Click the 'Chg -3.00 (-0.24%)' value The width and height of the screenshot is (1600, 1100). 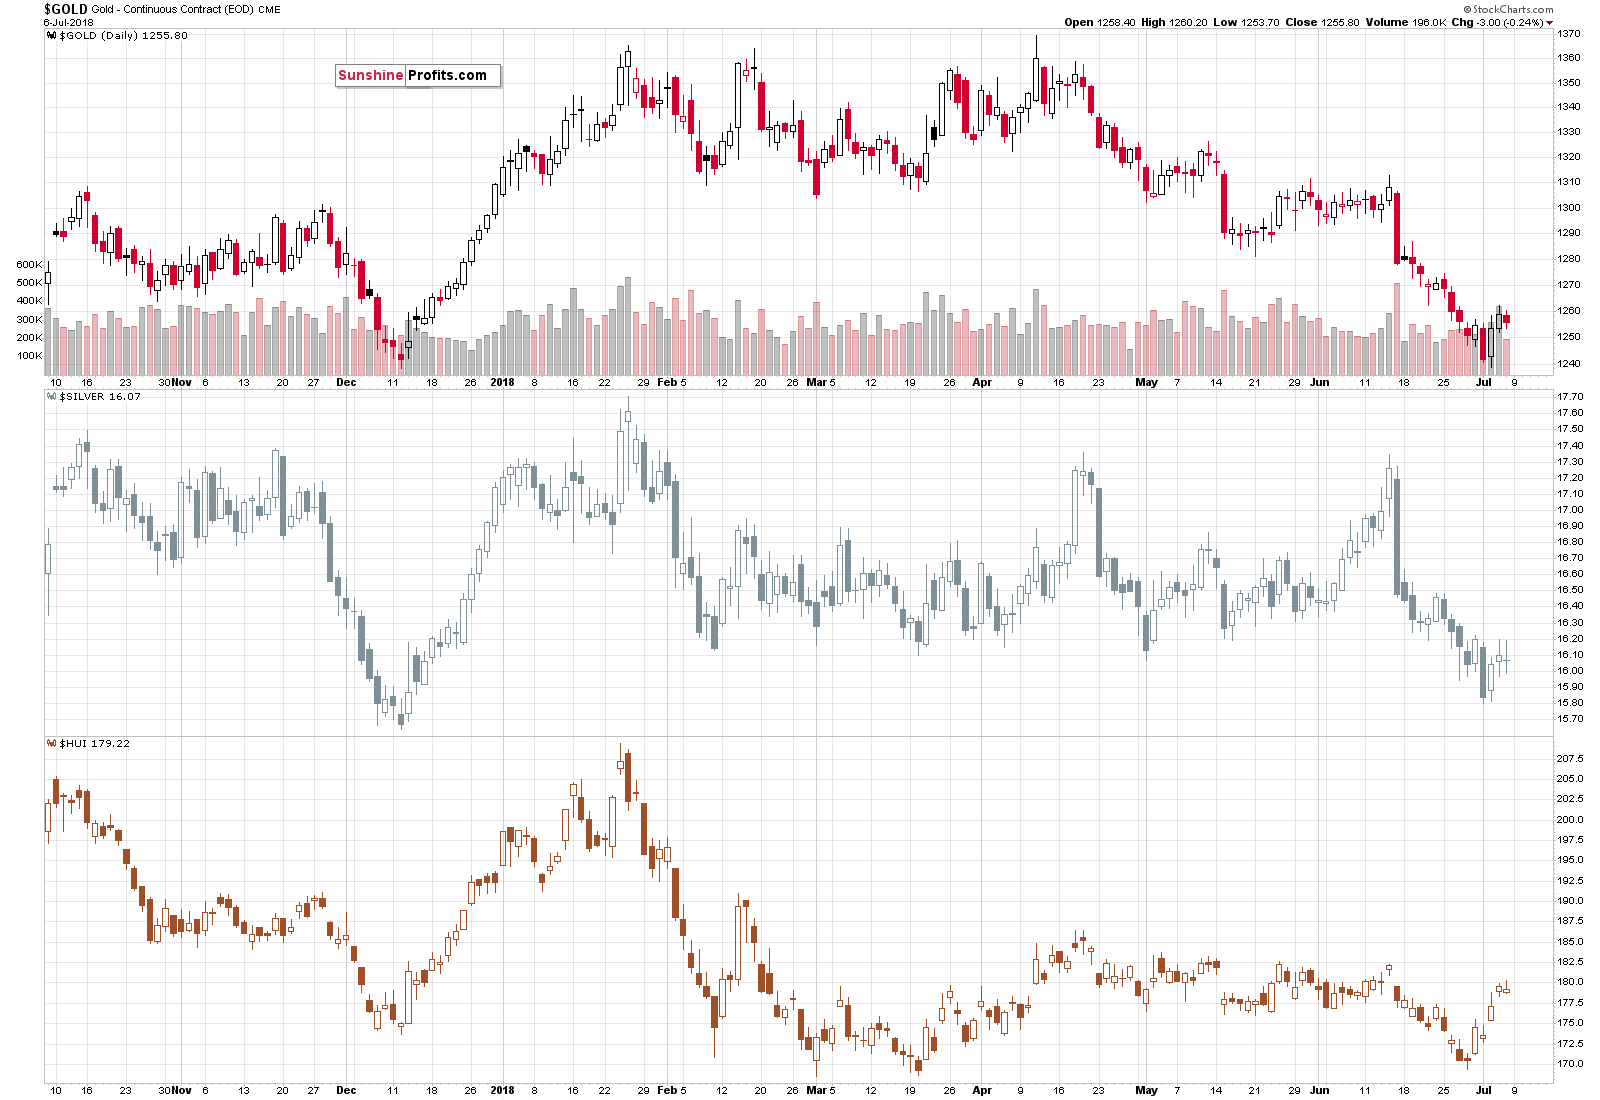click(1497, 22)
